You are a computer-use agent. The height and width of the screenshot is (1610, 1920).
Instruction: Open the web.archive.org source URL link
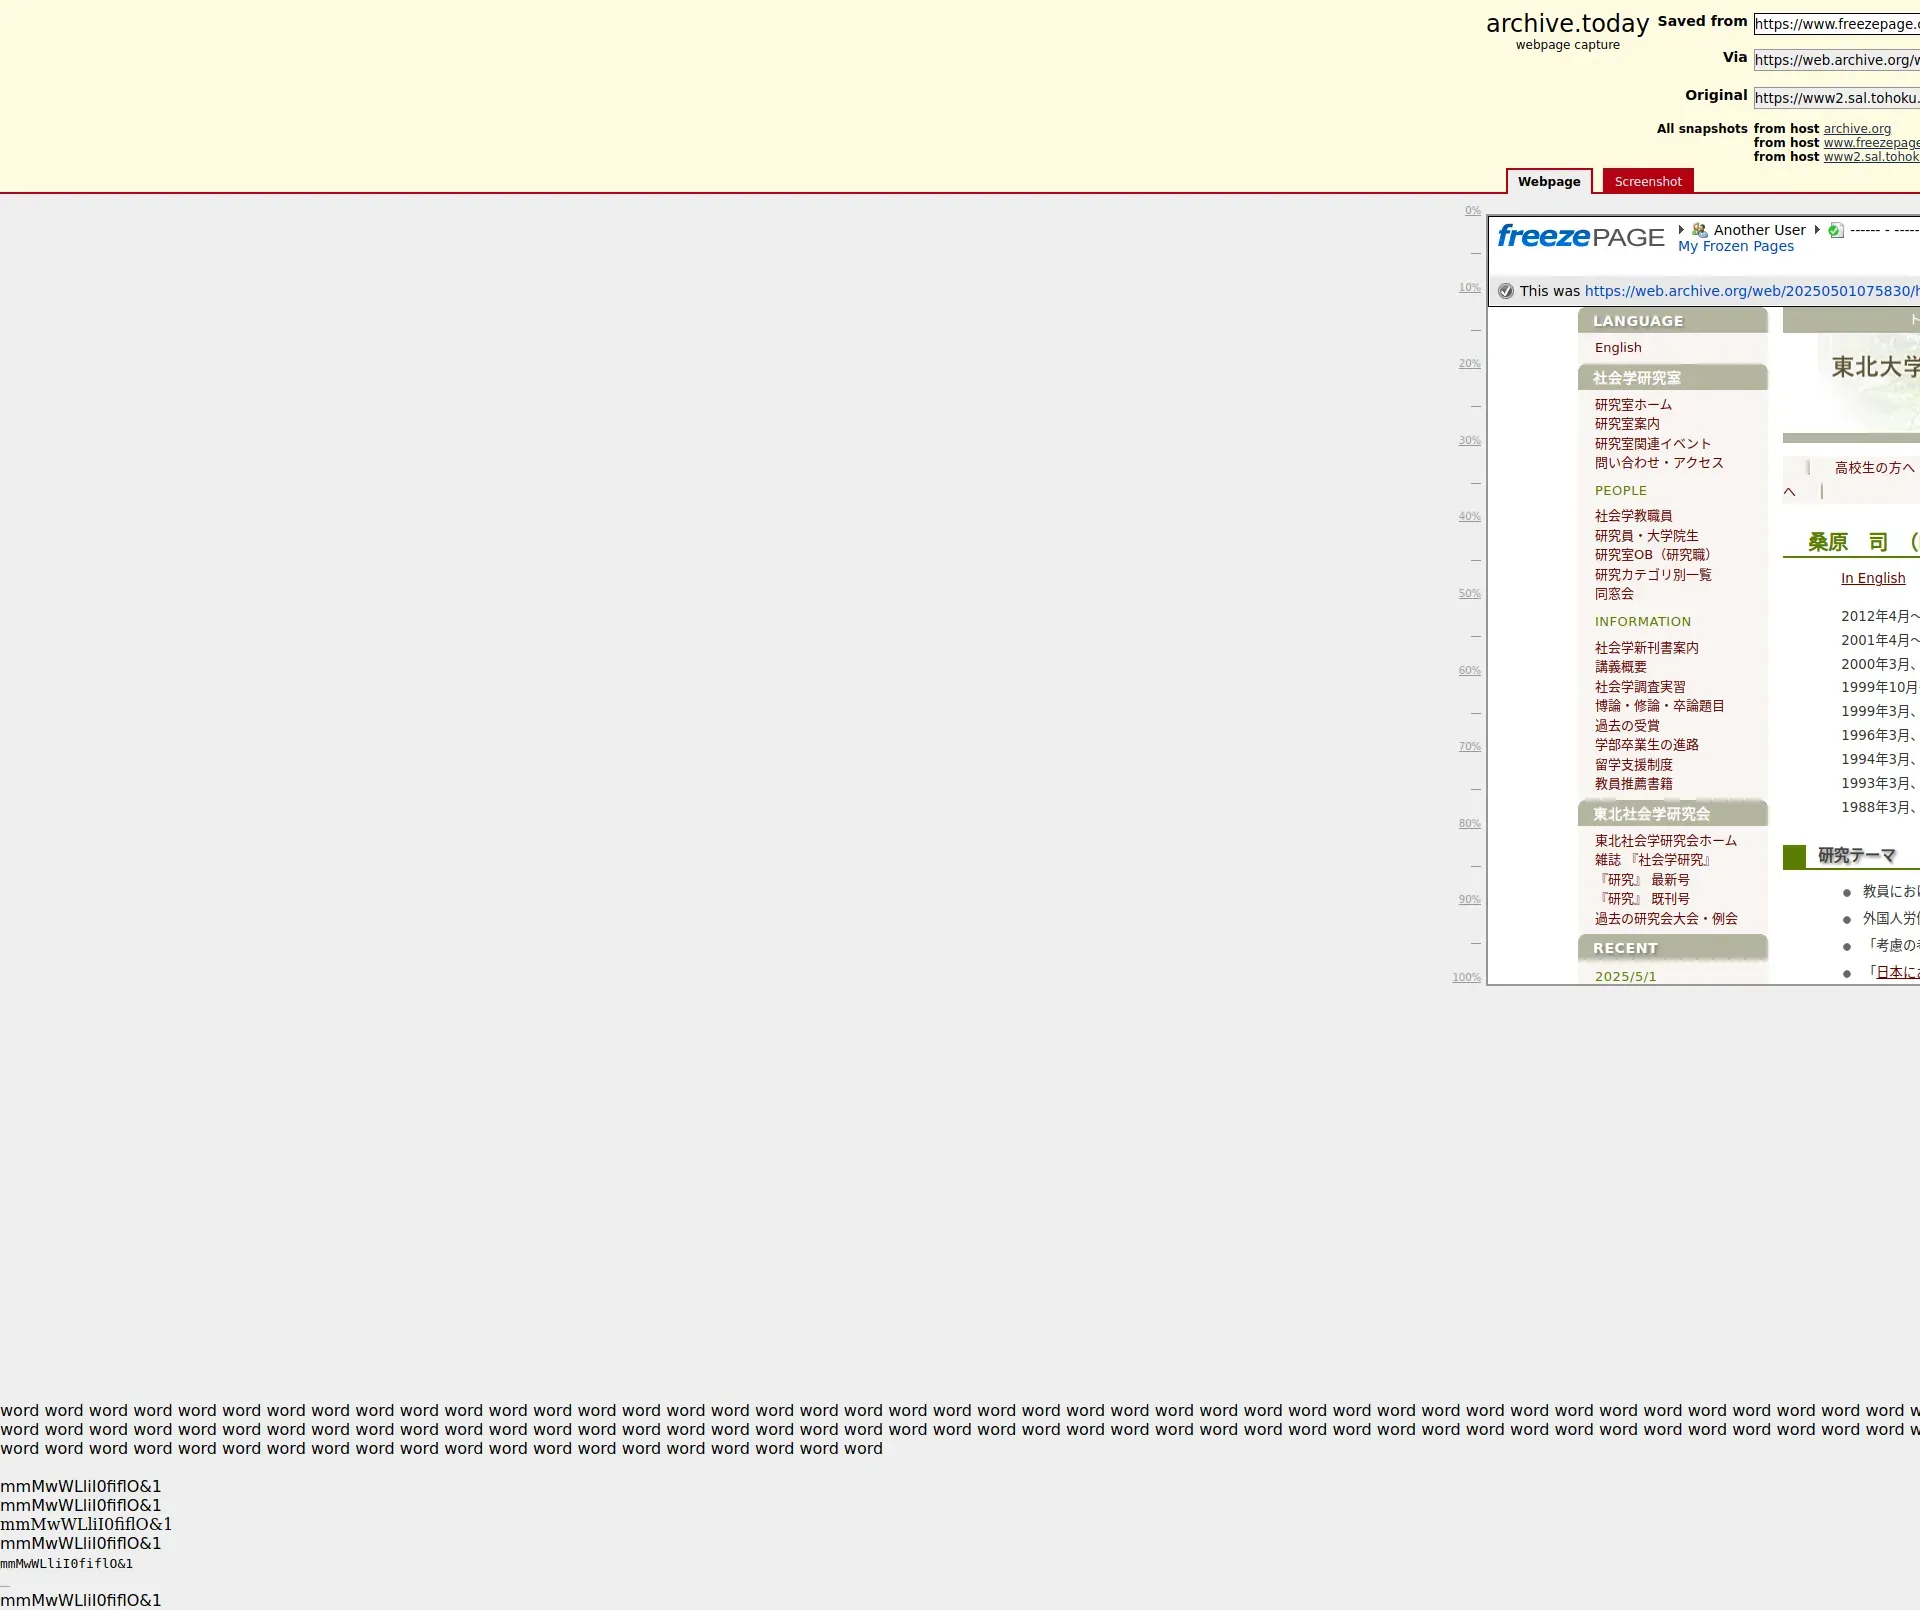coord(1750,291)
